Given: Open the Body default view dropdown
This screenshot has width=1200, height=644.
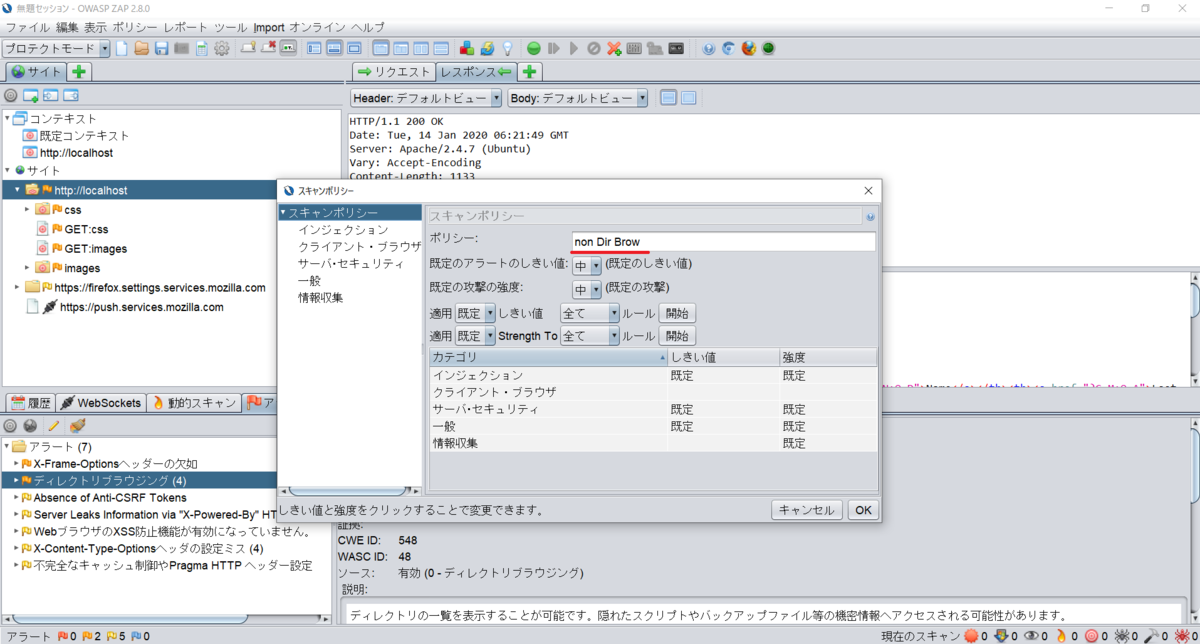Looking at the screenshot, I should click(578, 98).
